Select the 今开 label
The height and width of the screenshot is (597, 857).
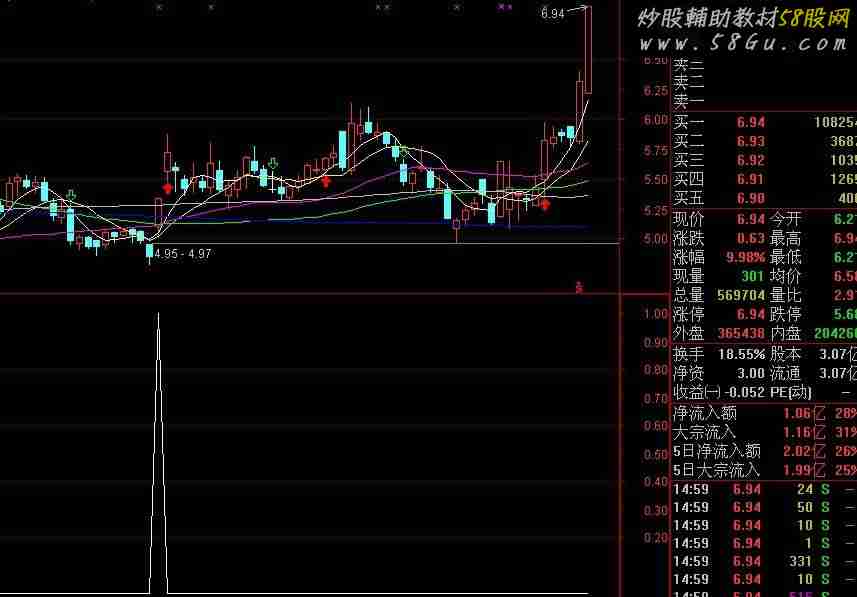pyautogui.click(x=785, y=220)
